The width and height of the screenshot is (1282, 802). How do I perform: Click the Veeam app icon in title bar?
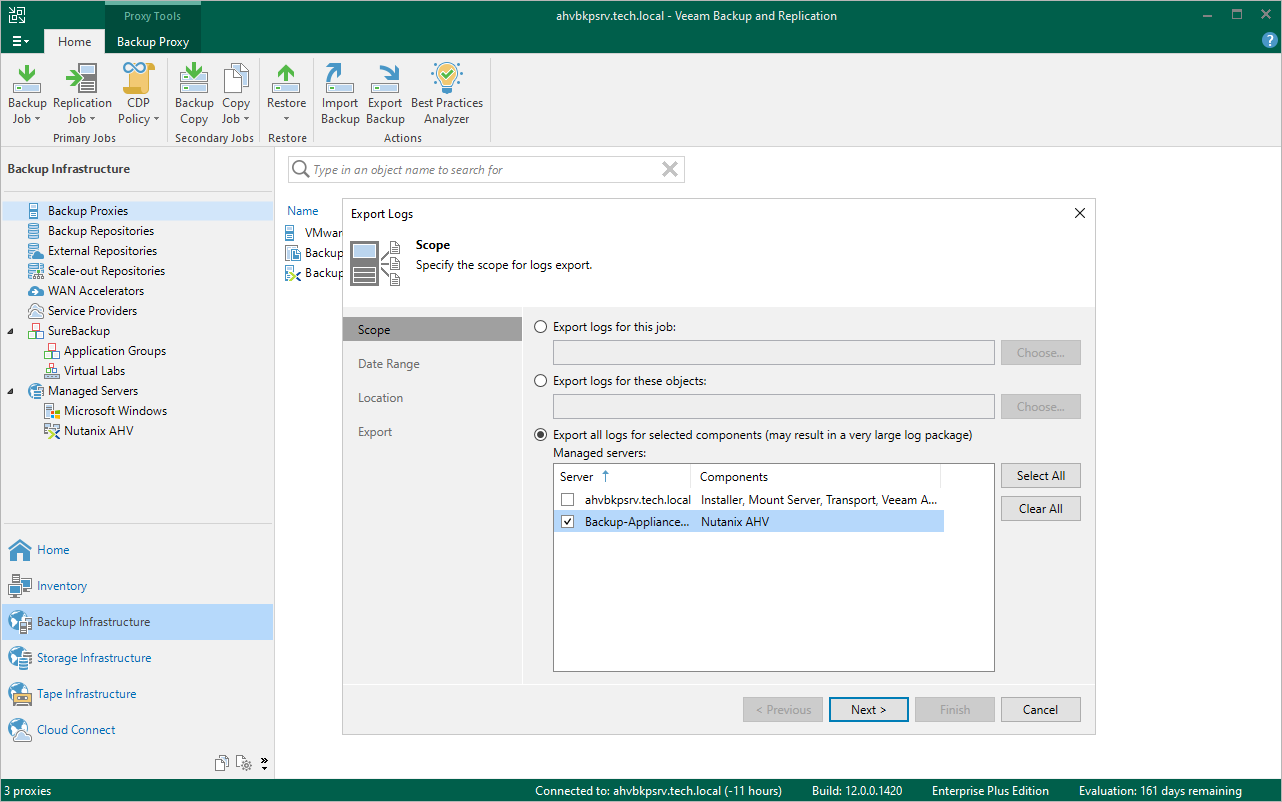[x=17, y=15]
